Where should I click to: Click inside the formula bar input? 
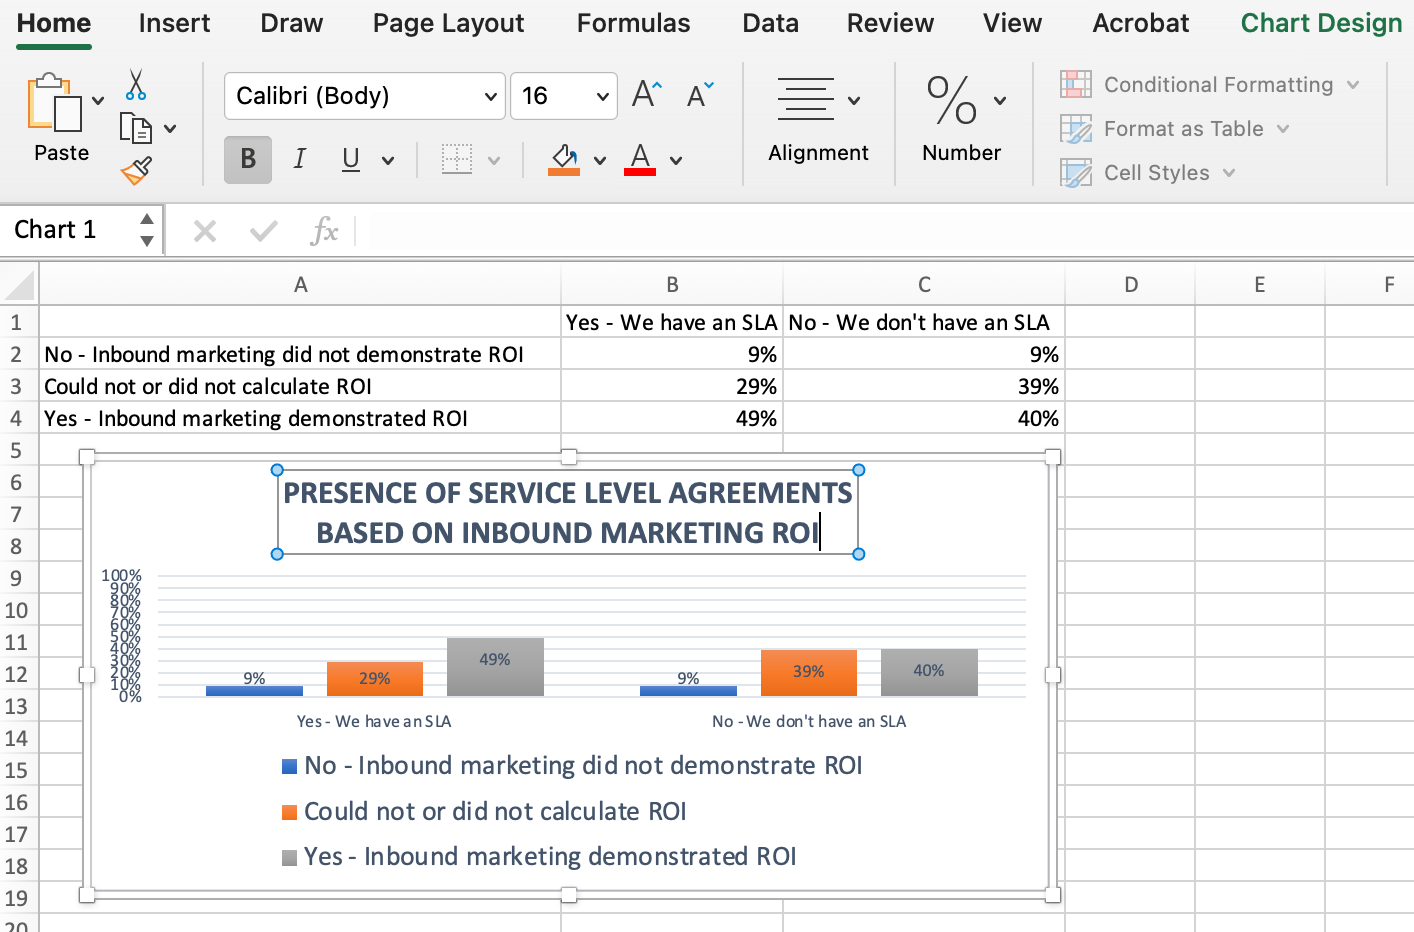(x=890, y=231)
